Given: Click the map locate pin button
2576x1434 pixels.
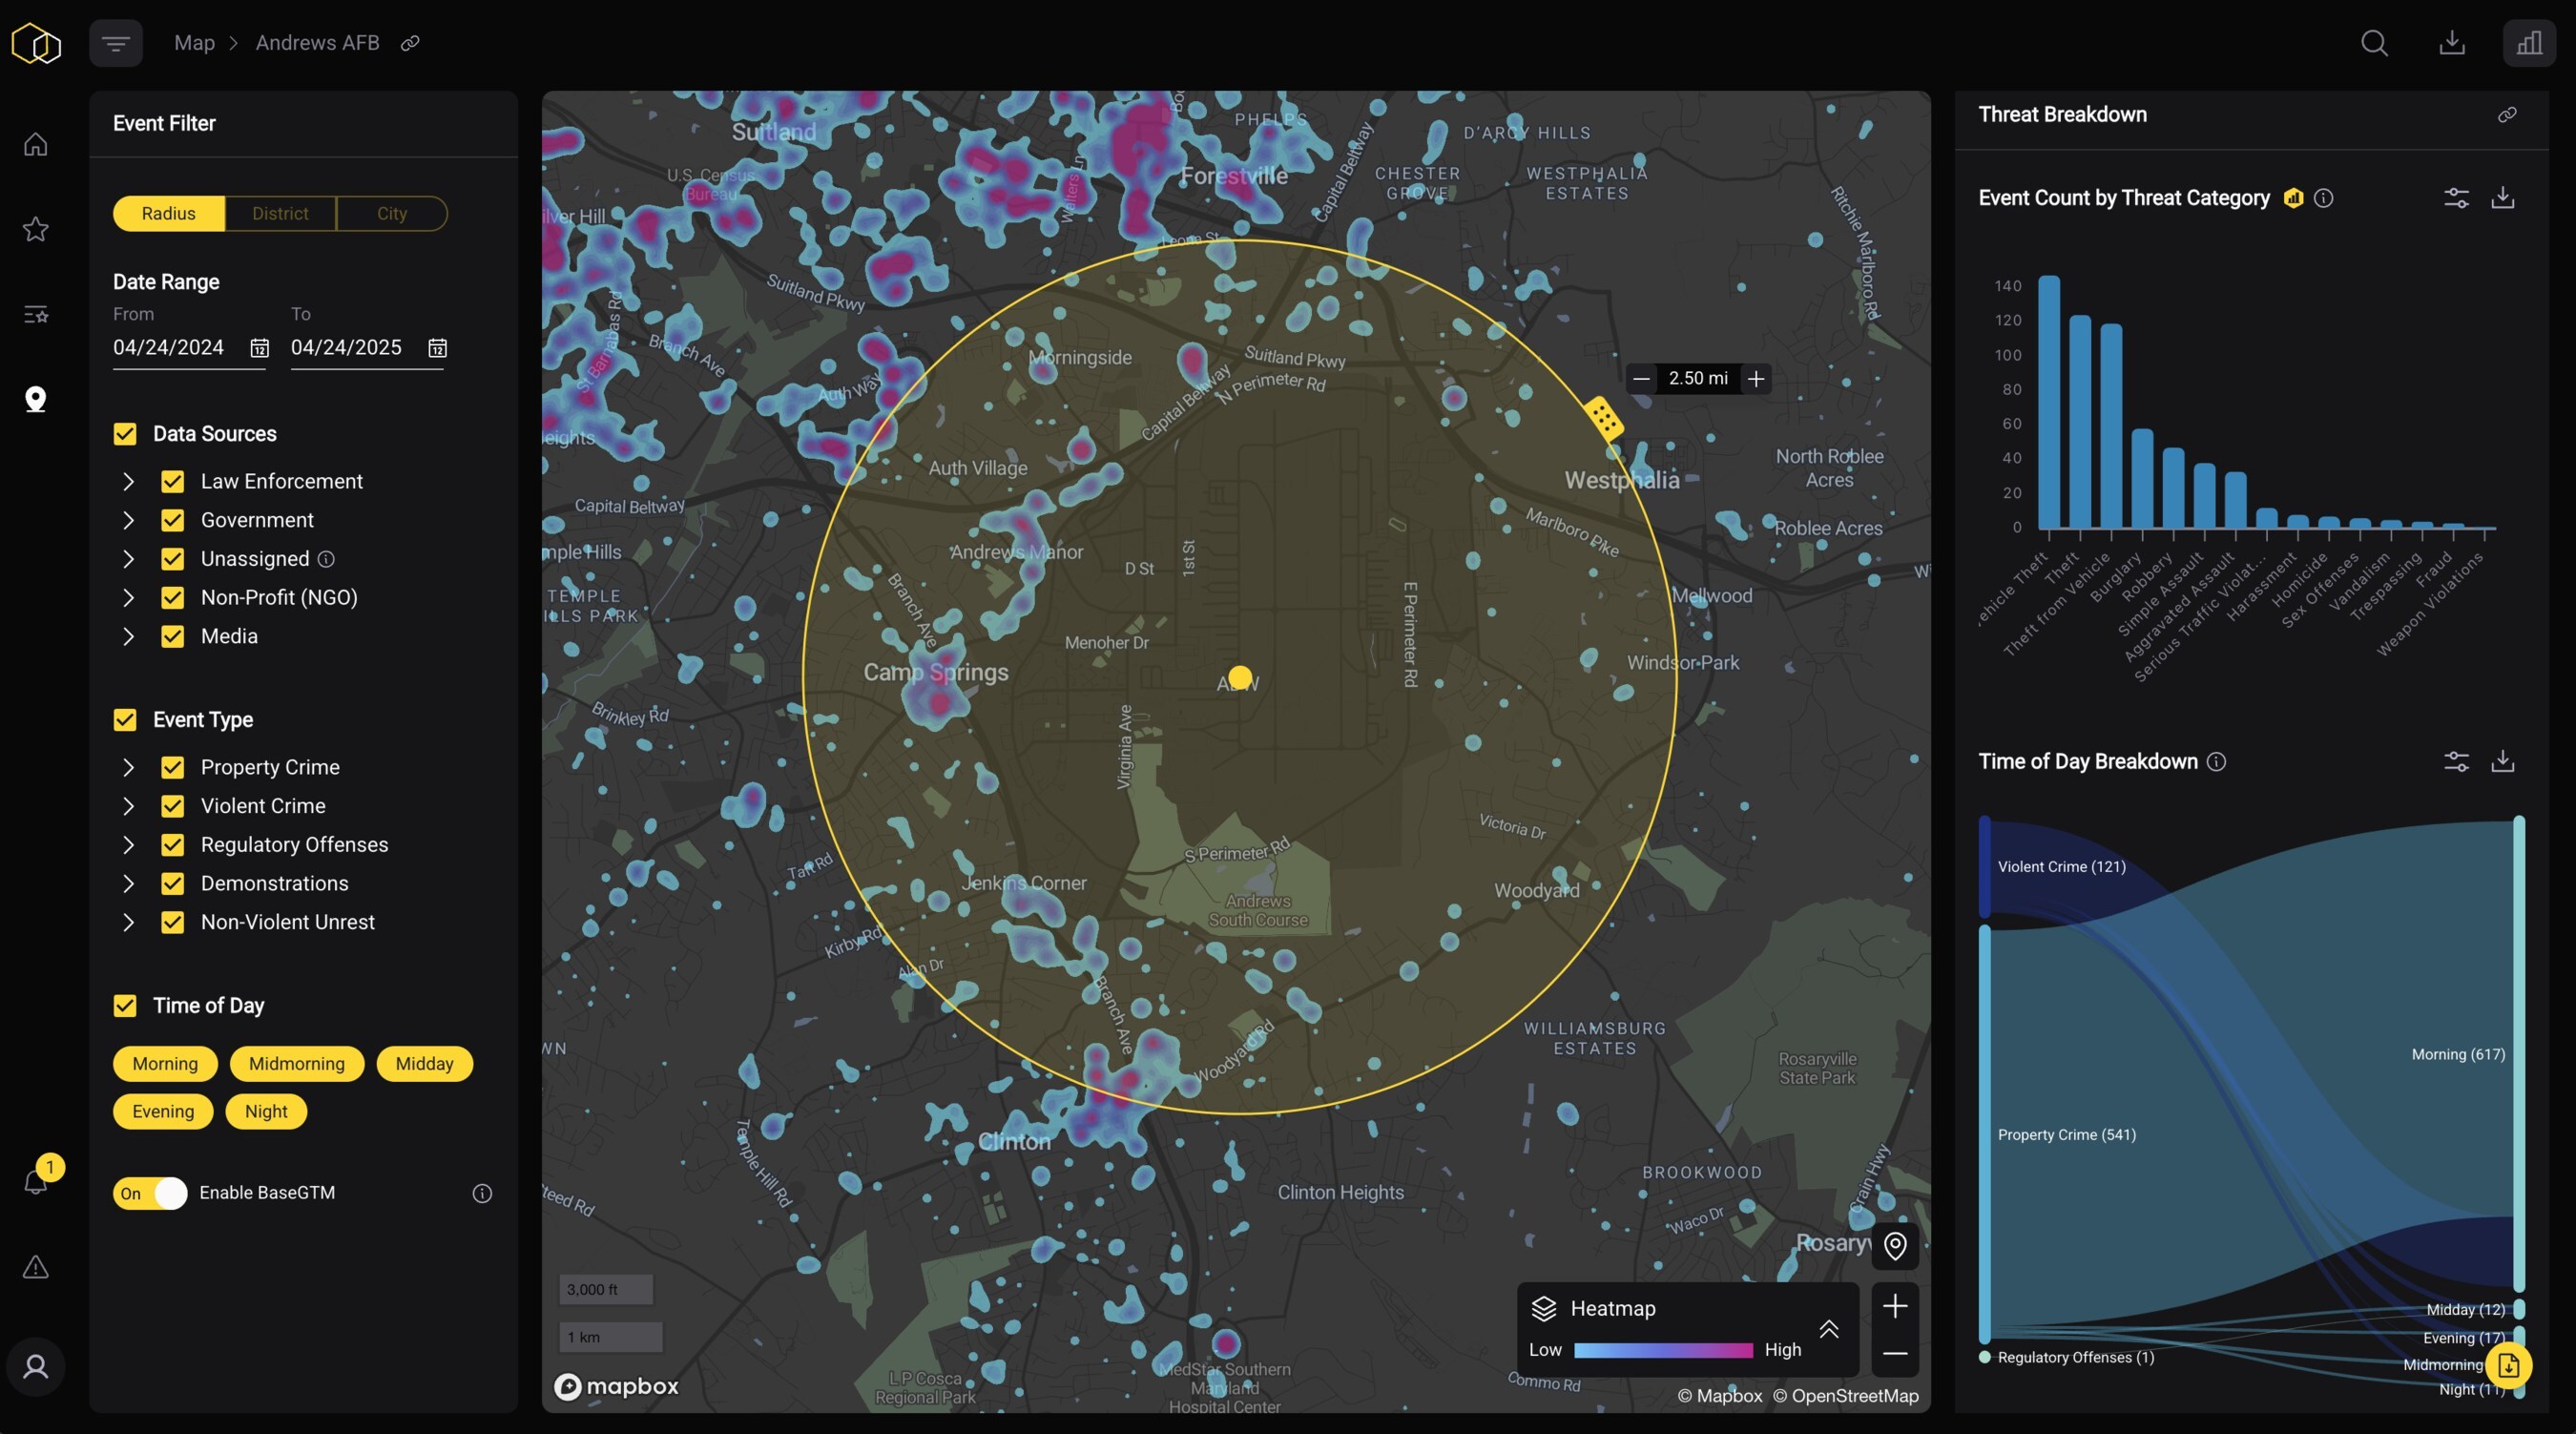Looking at the screenshot, I should click(1894, 1246).
